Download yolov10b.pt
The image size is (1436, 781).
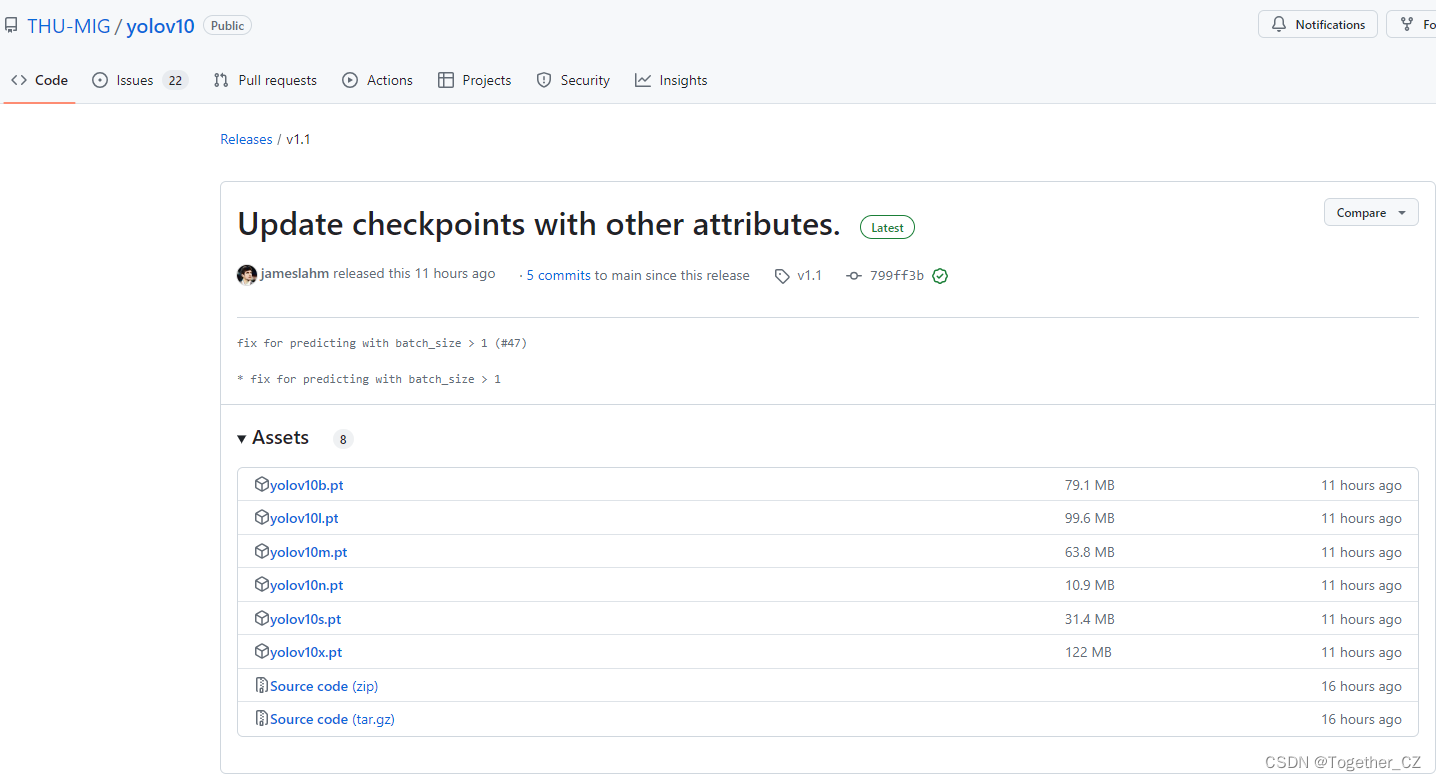pos(307,485)
